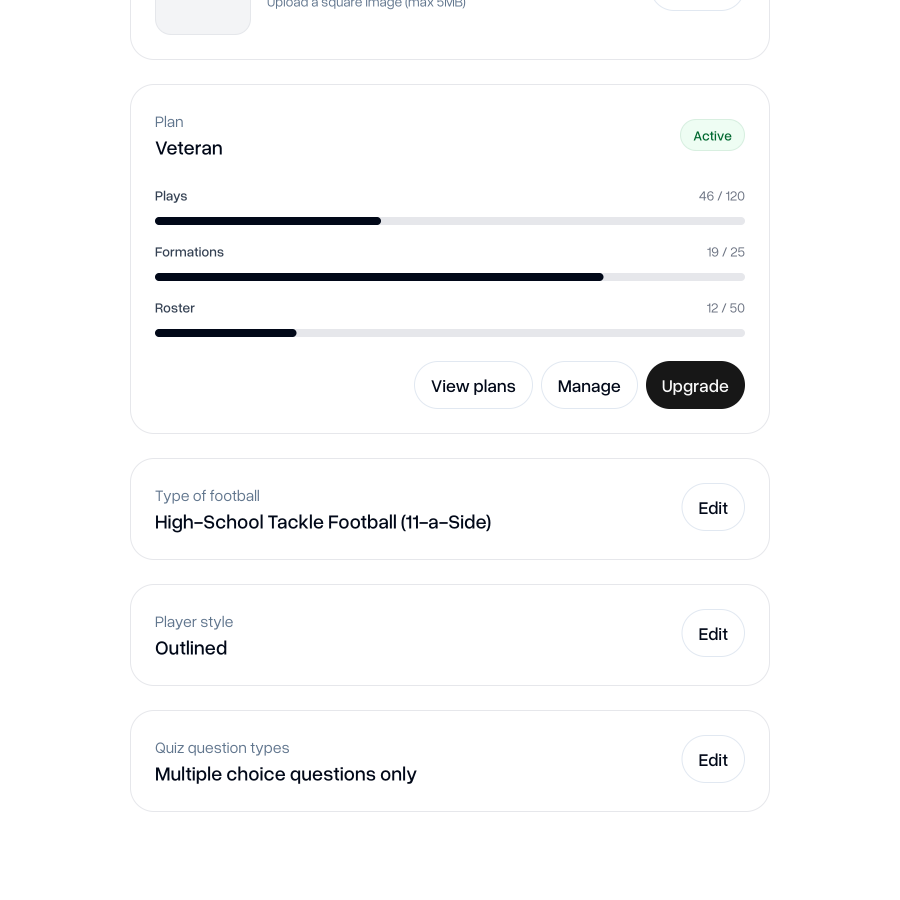Edit the Player style setting
This screenshot has width=900, height=900.
coord(713,634)
